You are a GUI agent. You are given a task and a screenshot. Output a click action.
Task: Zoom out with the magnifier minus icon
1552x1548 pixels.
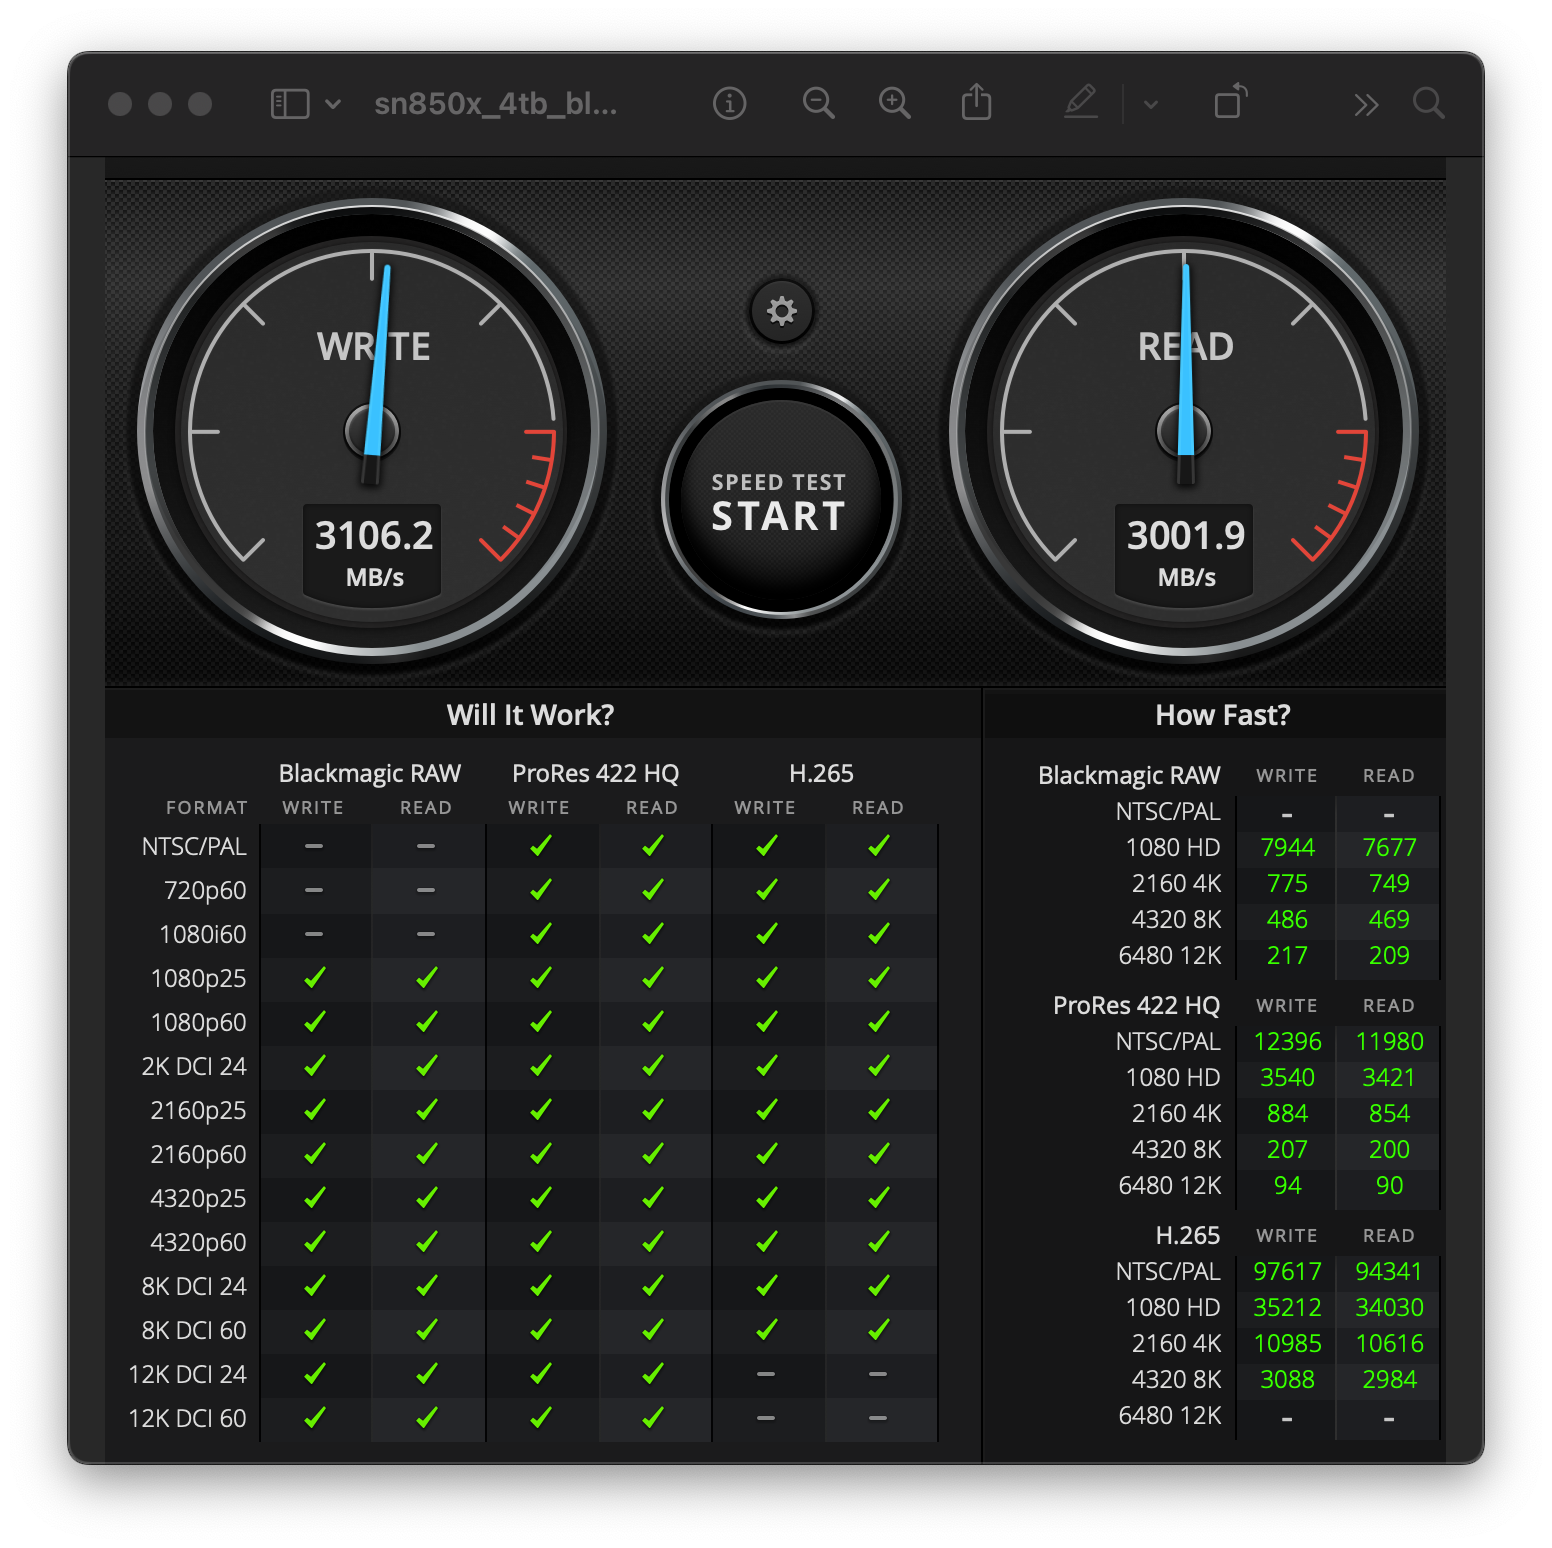[x=818, y=103]
